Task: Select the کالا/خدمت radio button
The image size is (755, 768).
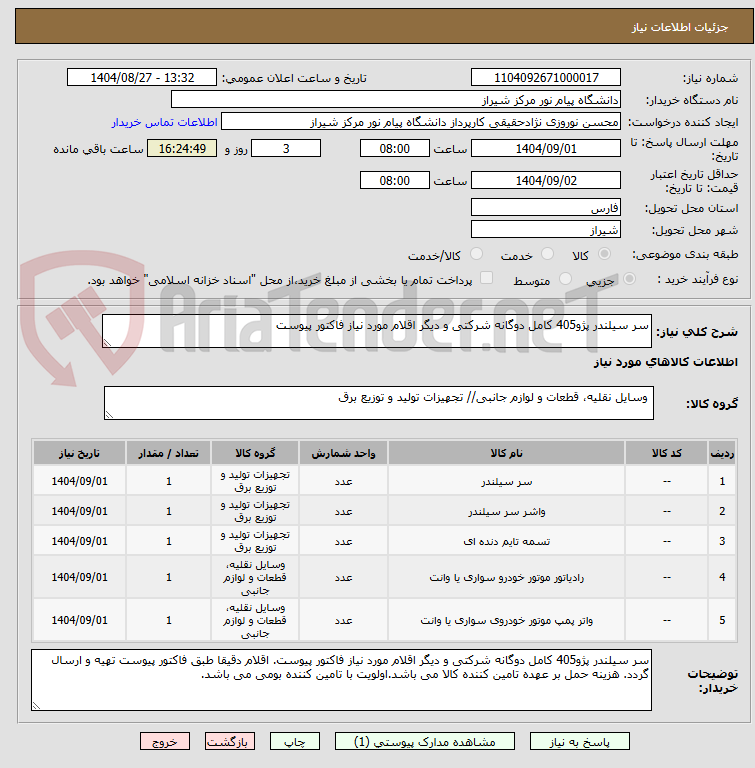Action: coord(476,254)
